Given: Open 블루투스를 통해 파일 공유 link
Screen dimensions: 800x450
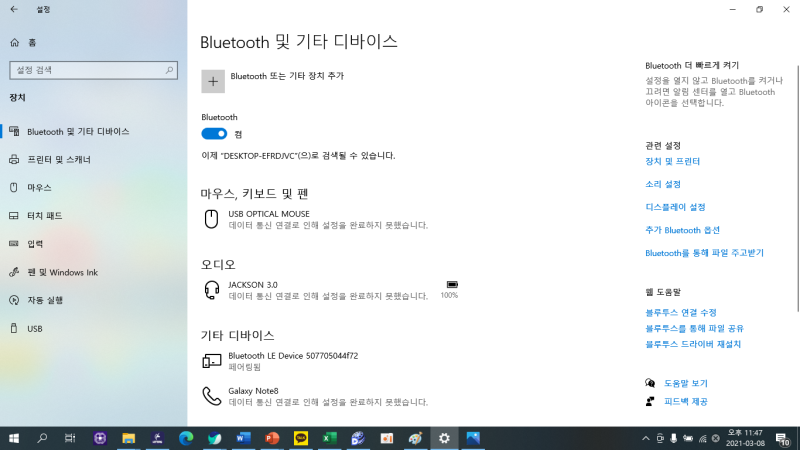Looking at the screenshot, I should (694, 329).
